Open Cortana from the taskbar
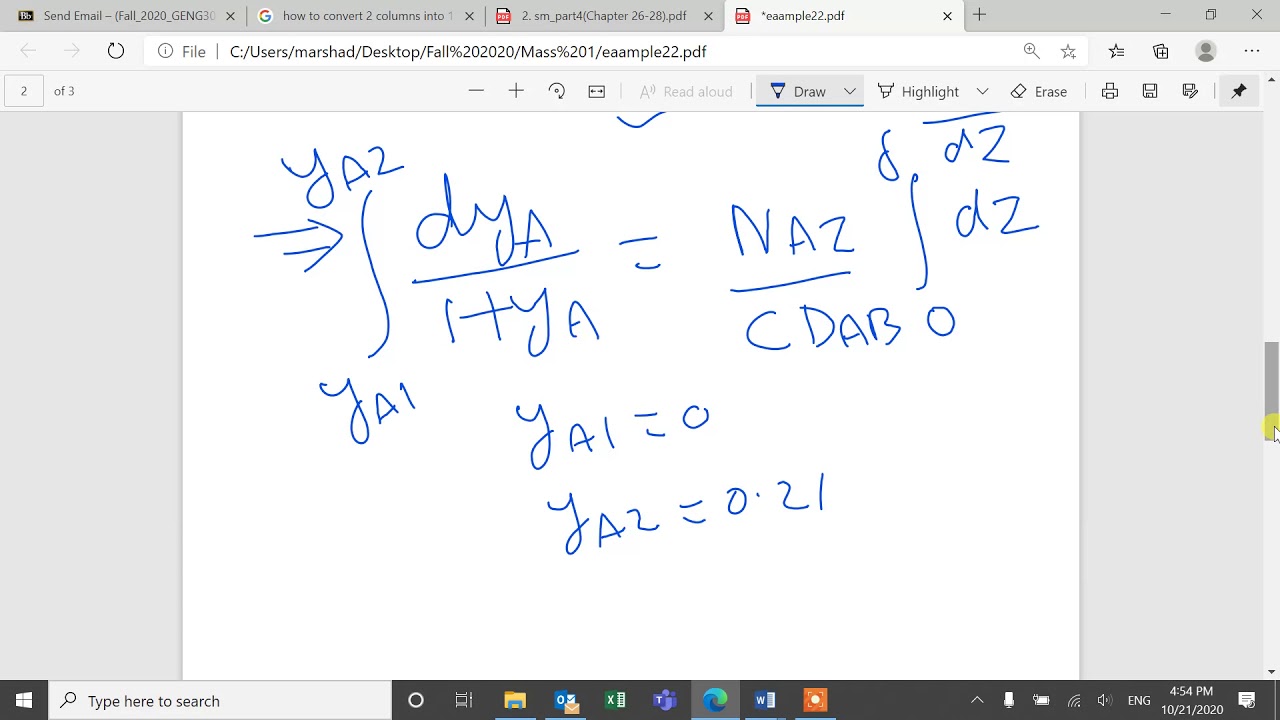This screenshot has width=1280, height=720. point(416,700)
